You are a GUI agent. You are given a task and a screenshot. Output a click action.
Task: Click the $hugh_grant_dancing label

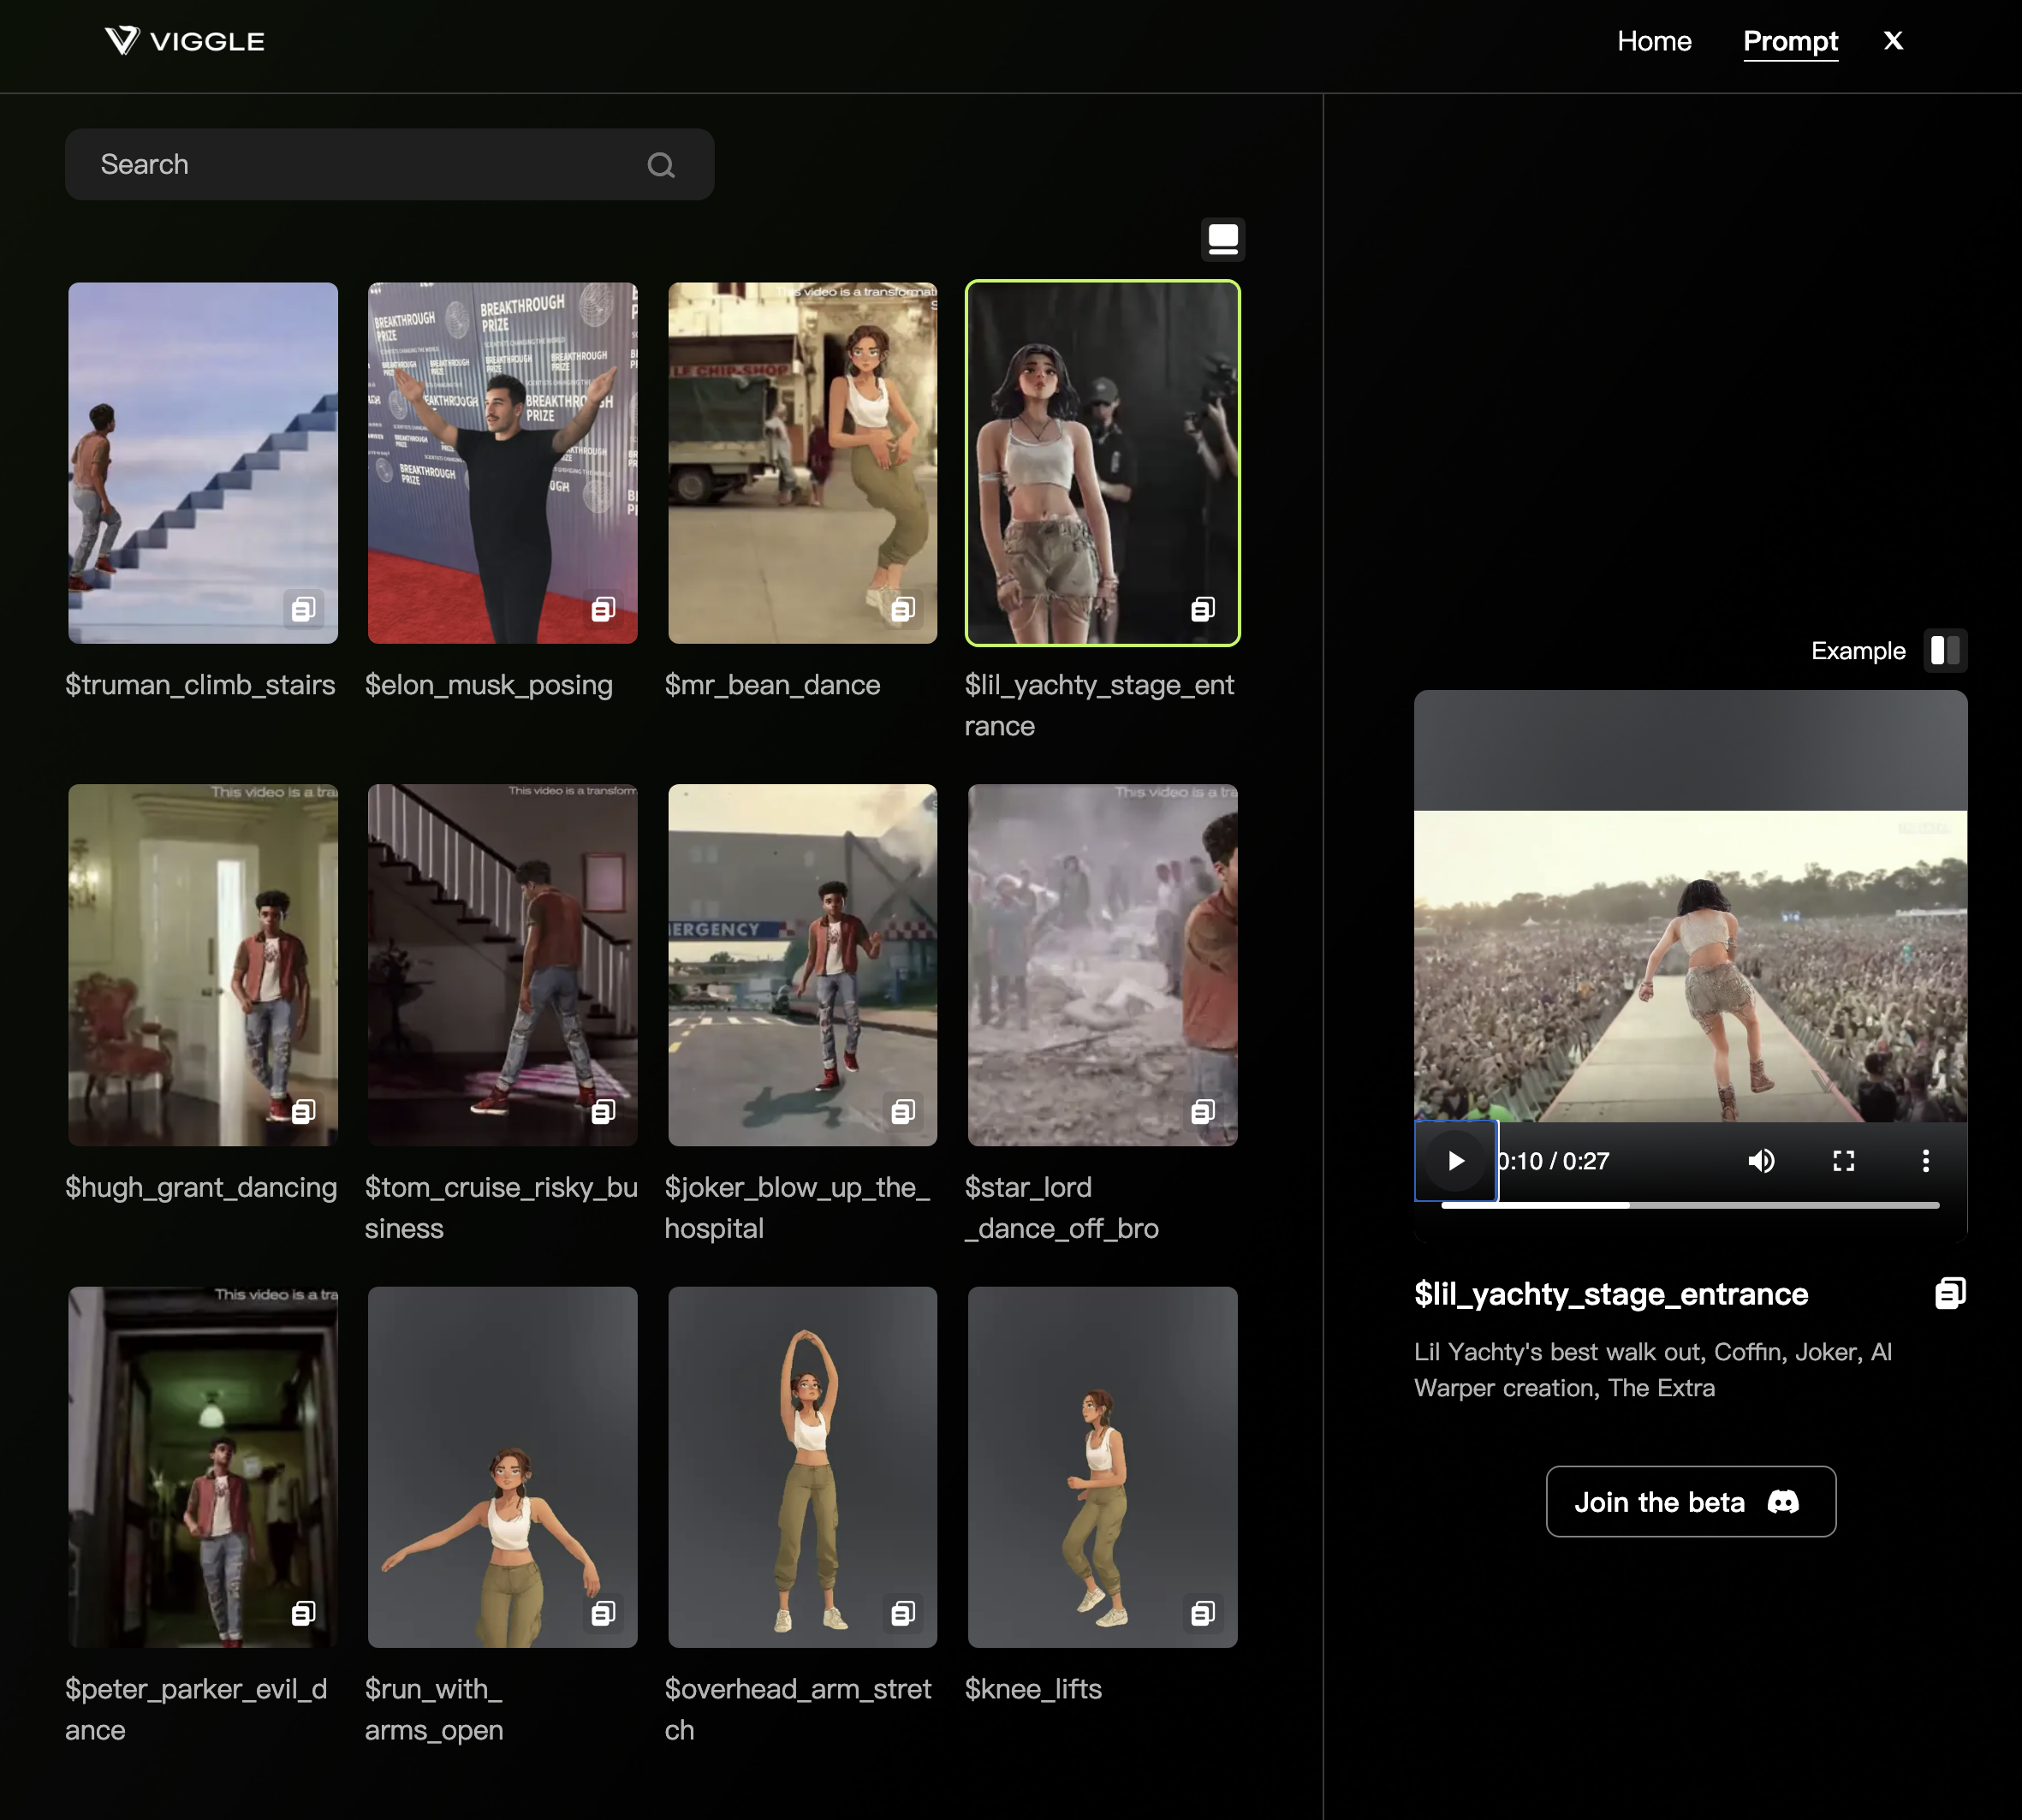pos(201,1188)
